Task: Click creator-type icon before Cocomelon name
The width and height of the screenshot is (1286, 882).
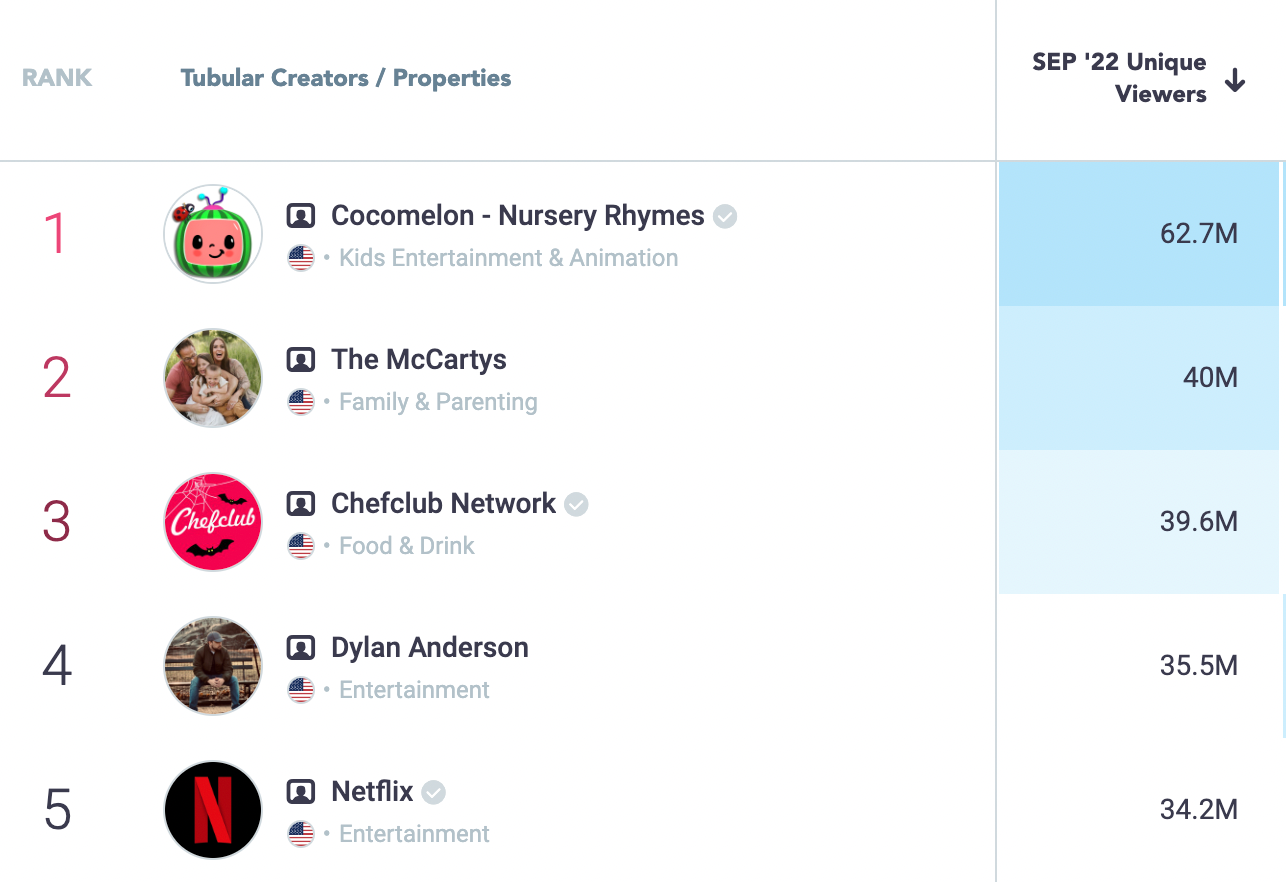Action: [x=301, y=216]
